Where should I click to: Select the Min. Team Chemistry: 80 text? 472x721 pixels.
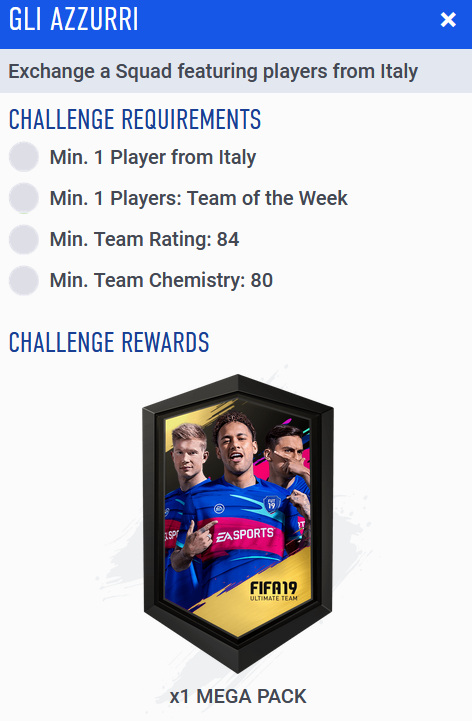point(161,280)
